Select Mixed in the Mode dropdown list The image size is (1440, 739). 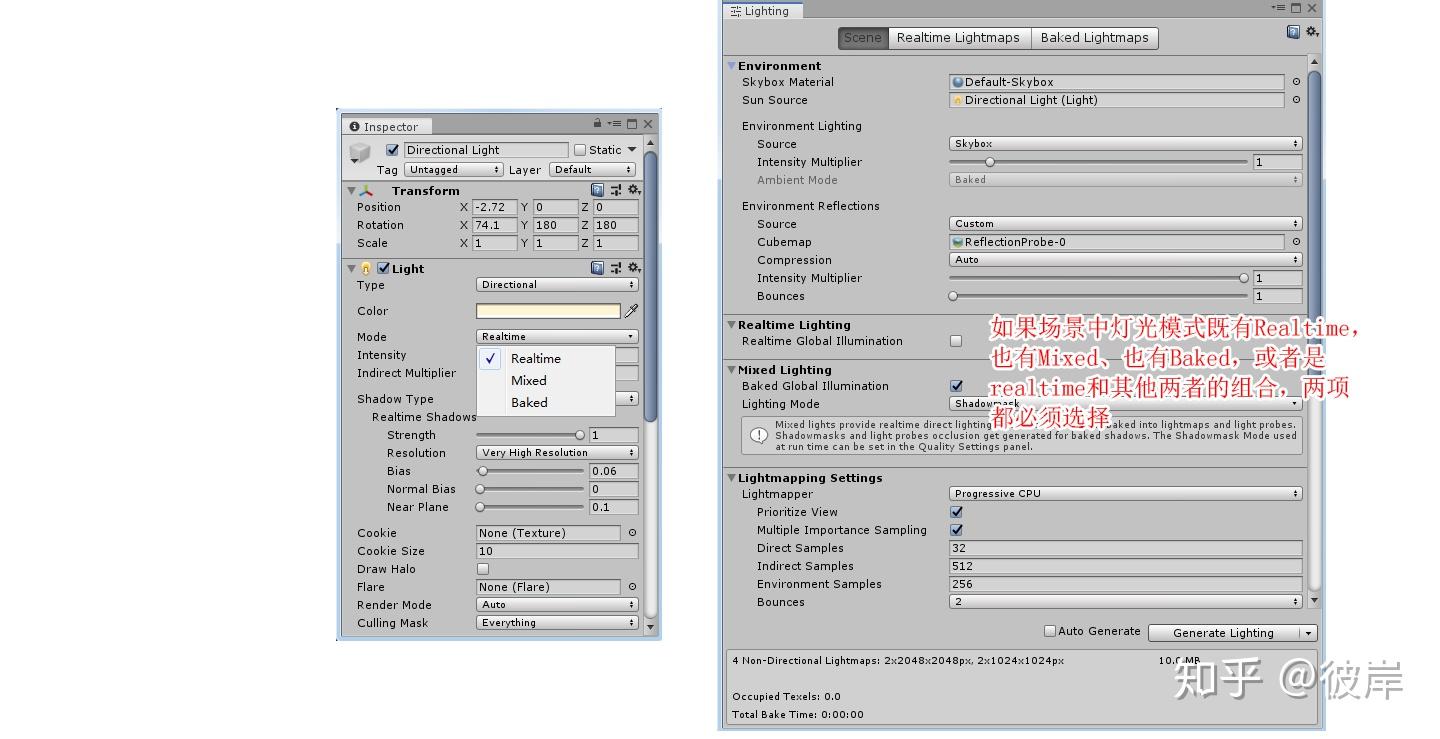[546, 380]
